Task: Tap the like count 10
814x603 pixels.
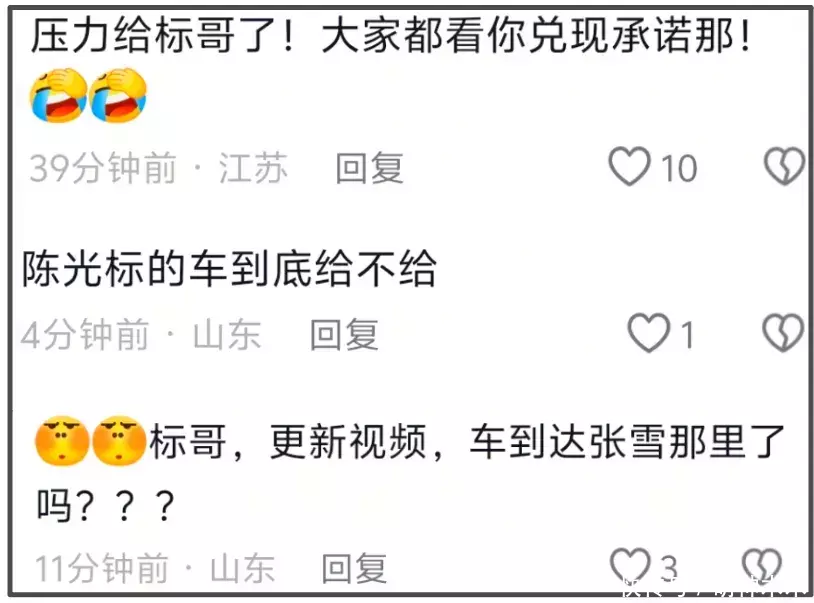Action: pos(679,168)
